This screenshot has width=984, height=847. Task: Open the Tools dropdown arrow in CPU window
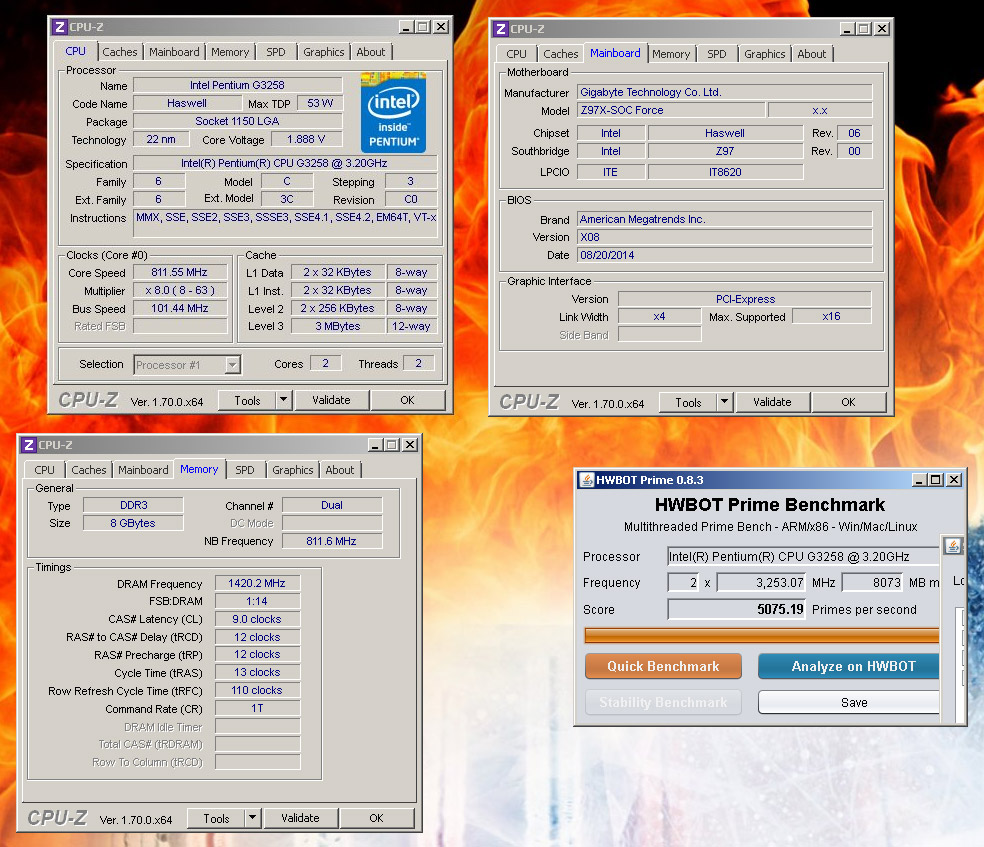tap(284, 400)
